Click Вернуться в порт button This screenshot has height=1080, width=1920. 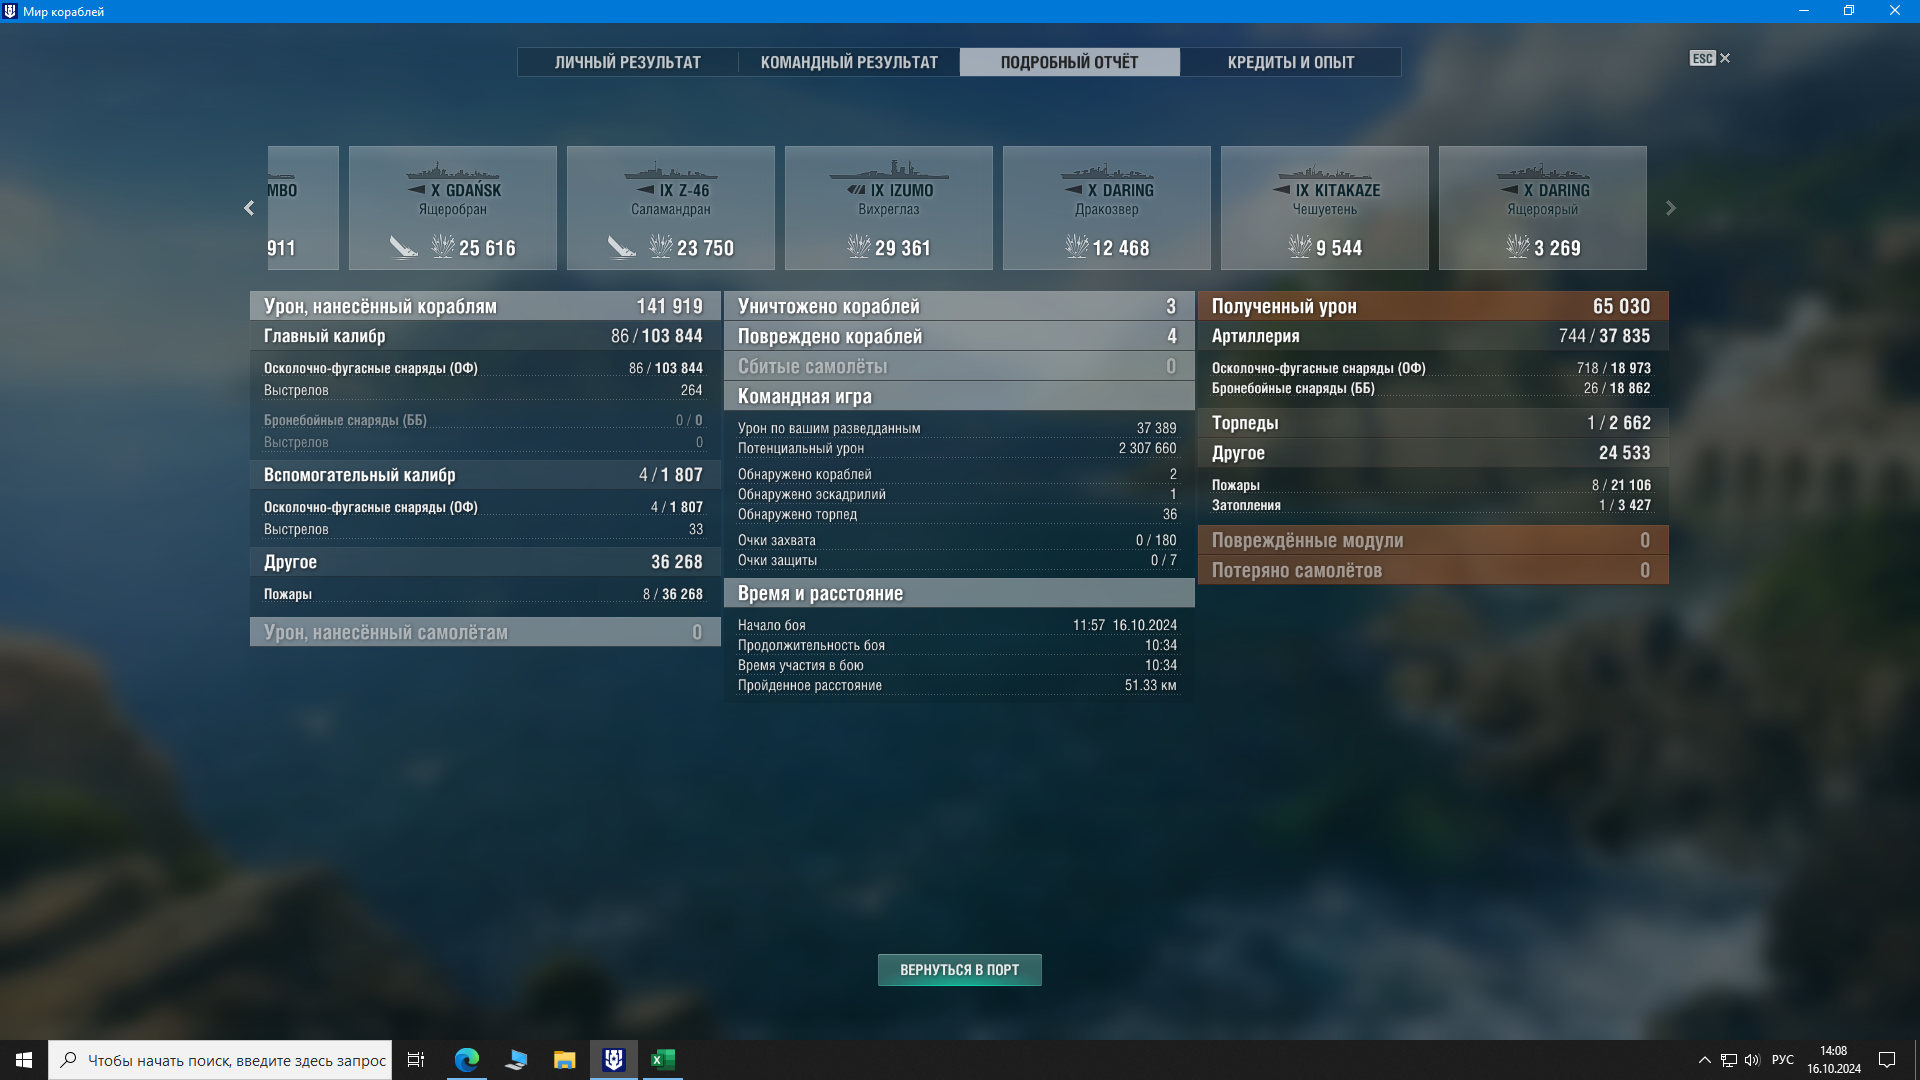959,970
